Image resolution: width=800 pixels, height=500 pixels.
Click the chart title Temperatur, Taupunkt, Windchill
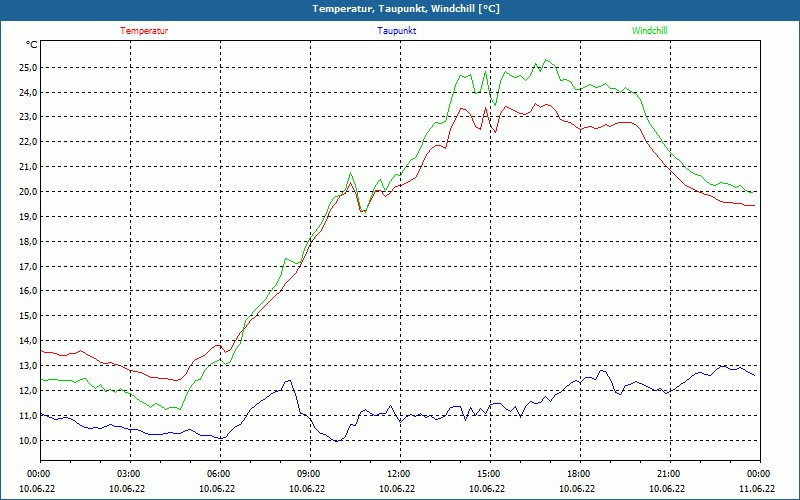[406, 9]
